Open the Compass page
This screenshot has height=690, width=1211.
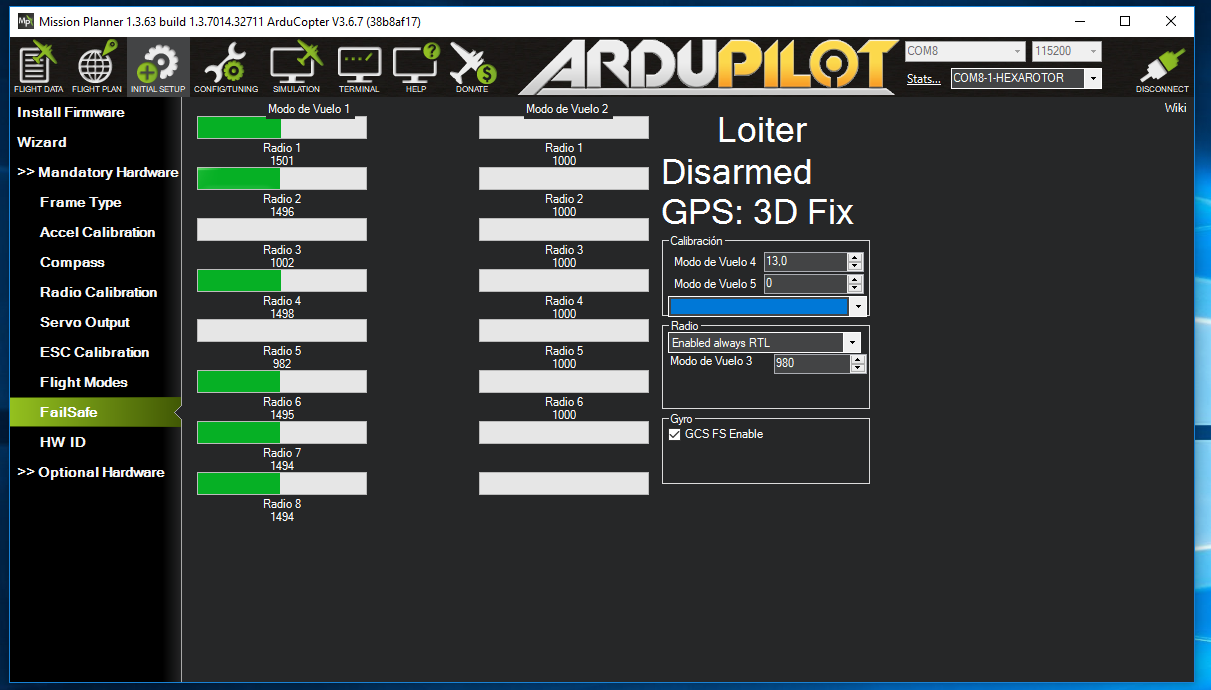coord(72,263)
